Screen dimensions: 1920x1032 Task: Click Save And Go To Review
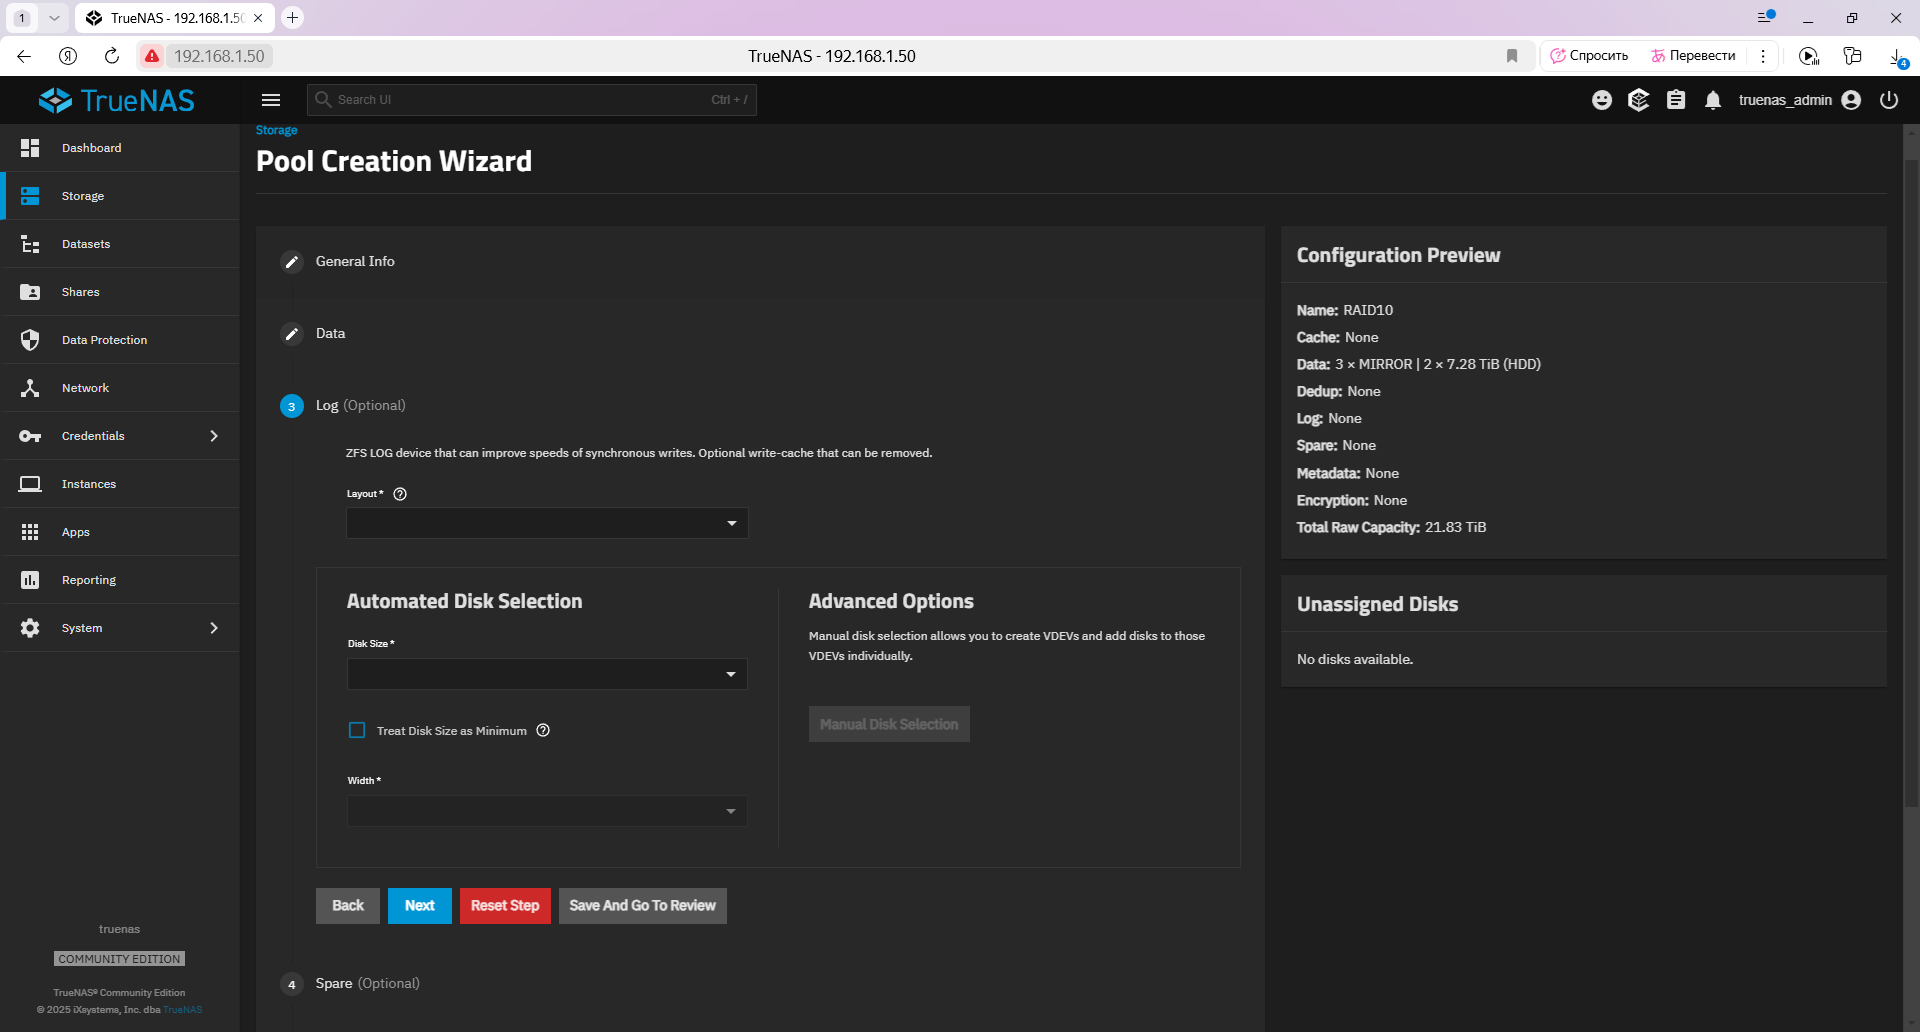[x=643, y=906]
